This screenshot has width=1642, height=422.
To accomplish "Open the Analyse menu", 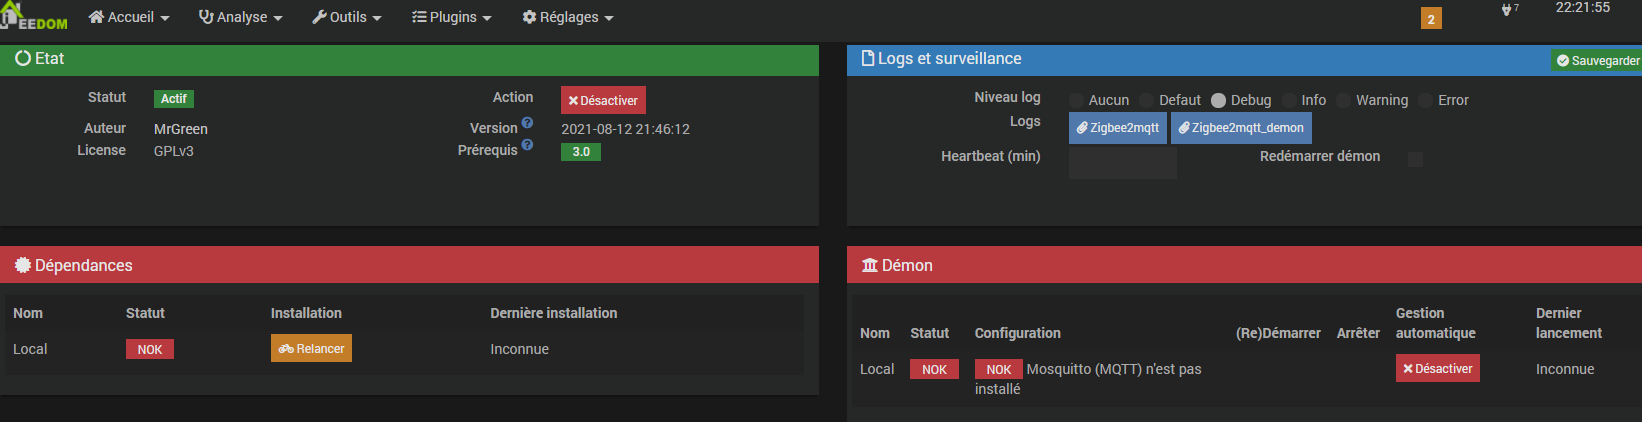I will click(241, 17).
